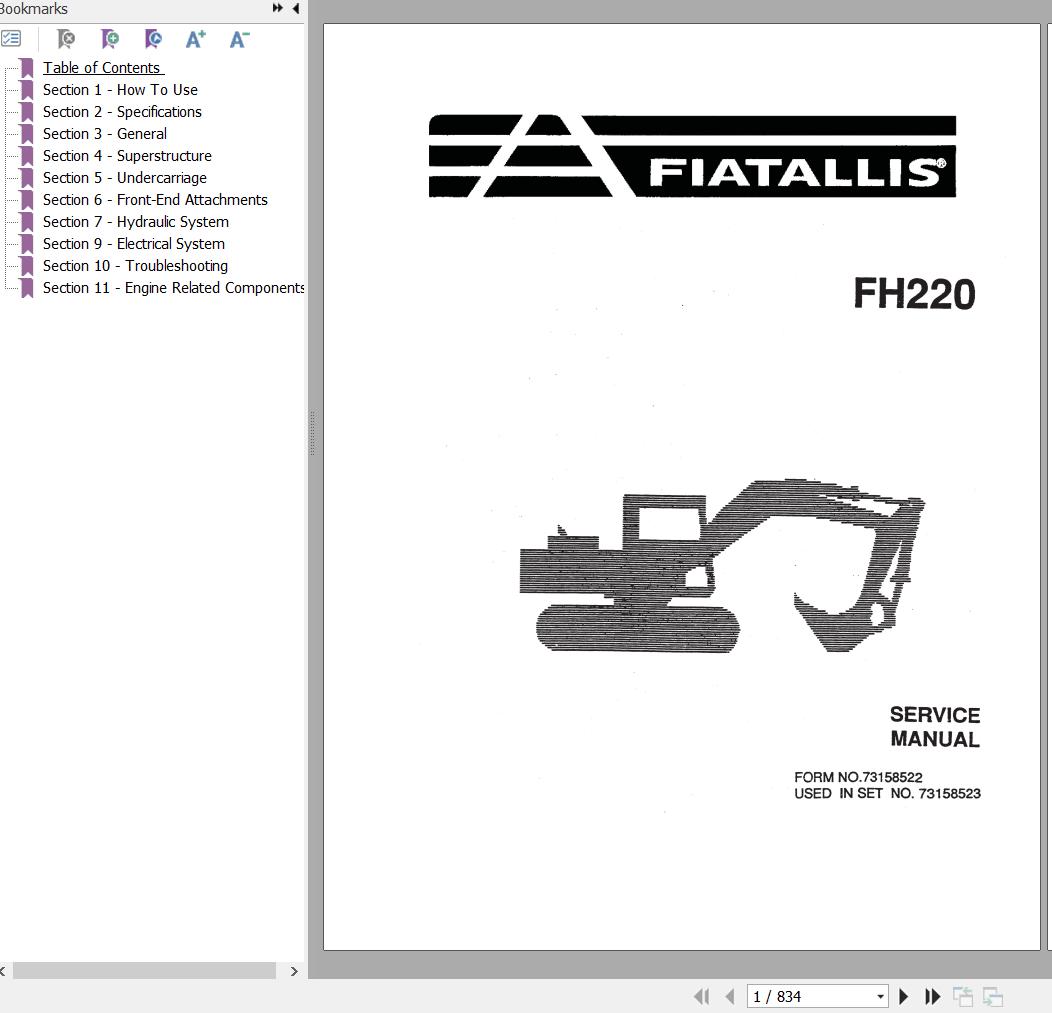Click the next view navigation icon

coord(992,996)
